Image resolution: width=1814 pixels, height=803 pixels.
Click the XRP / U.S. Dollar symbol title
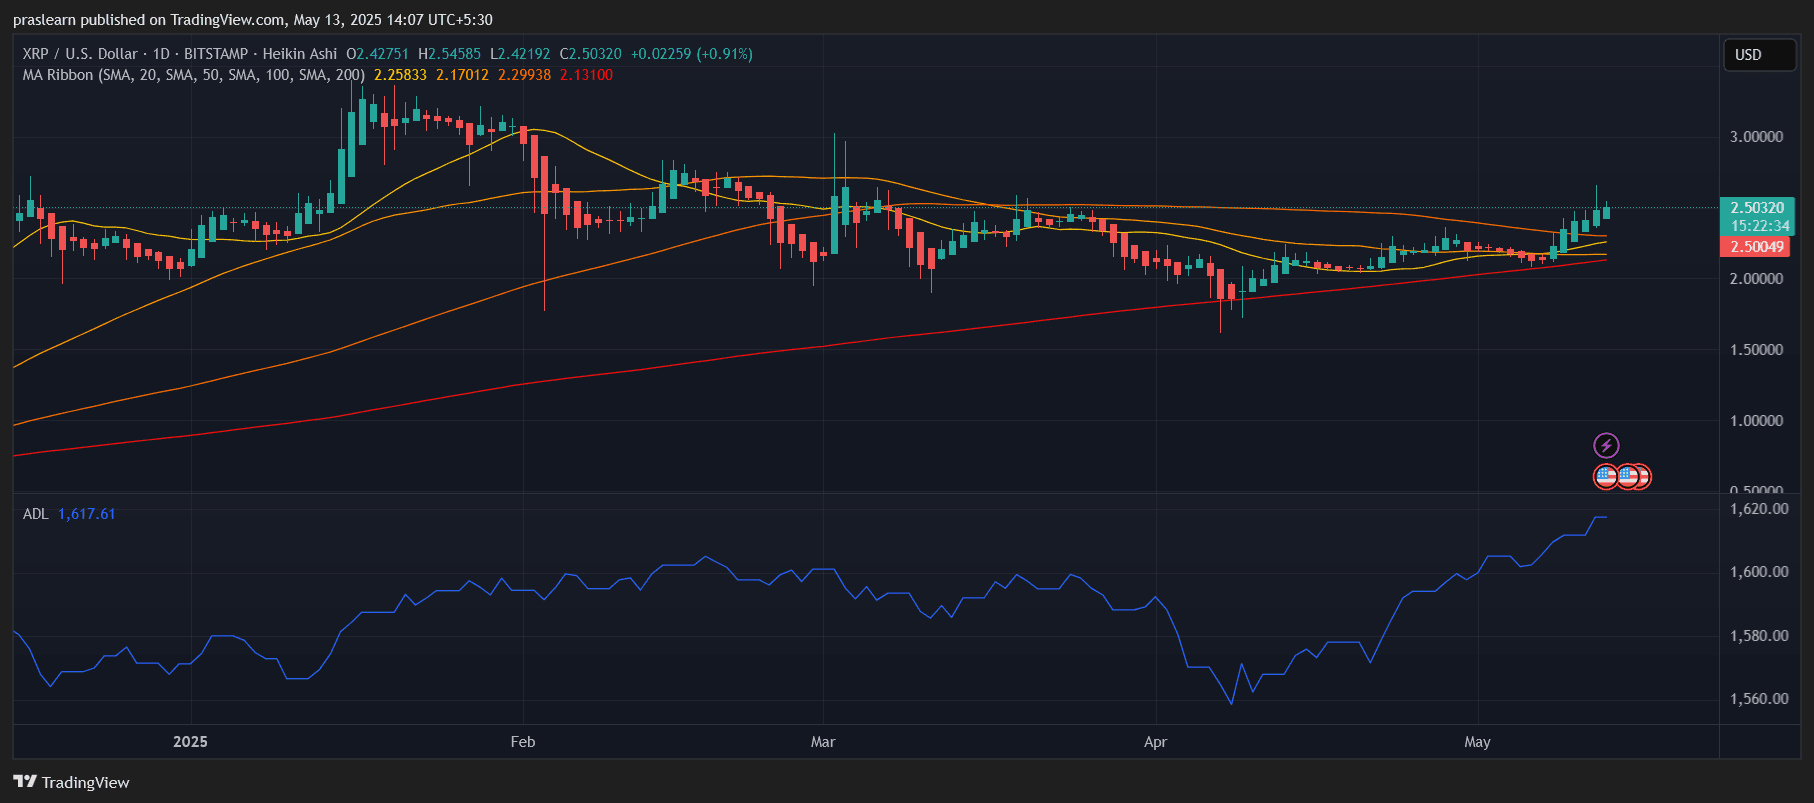79,54
